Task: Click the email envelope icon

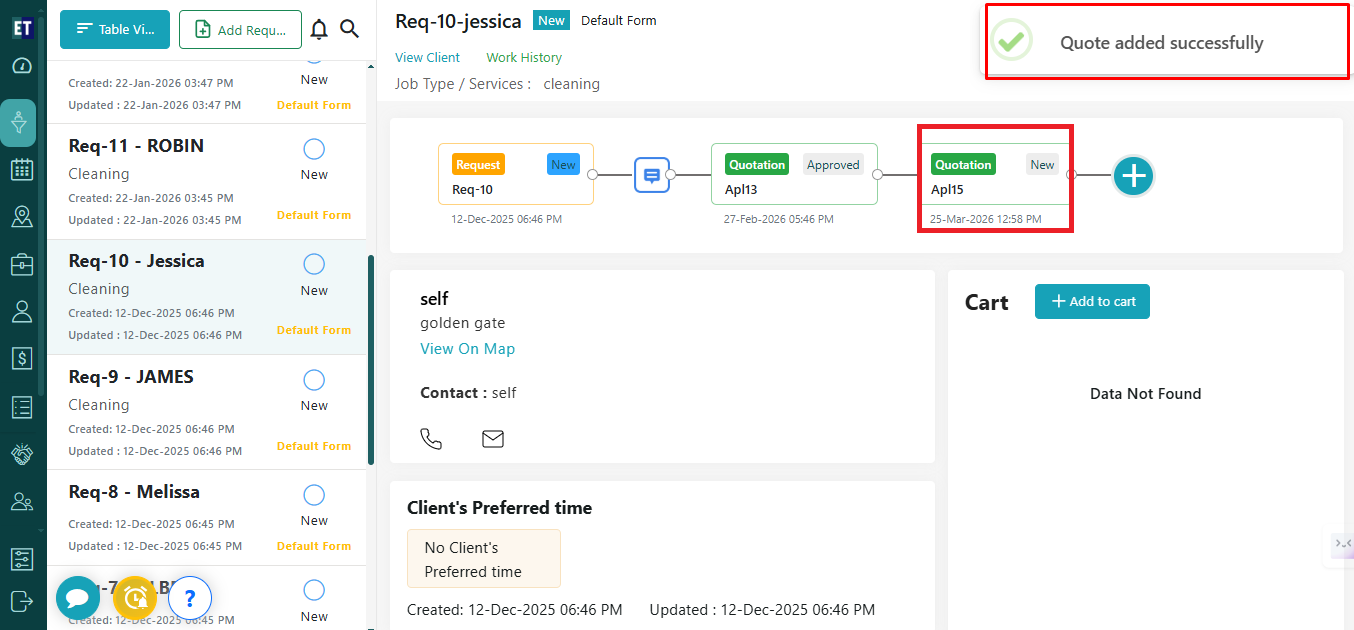Action: [x=493, y=439]
